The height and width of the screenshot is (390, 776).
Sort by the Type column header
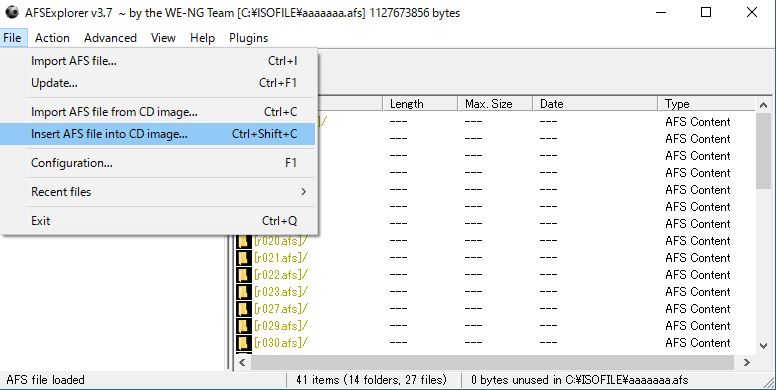[x=707, y=104]
